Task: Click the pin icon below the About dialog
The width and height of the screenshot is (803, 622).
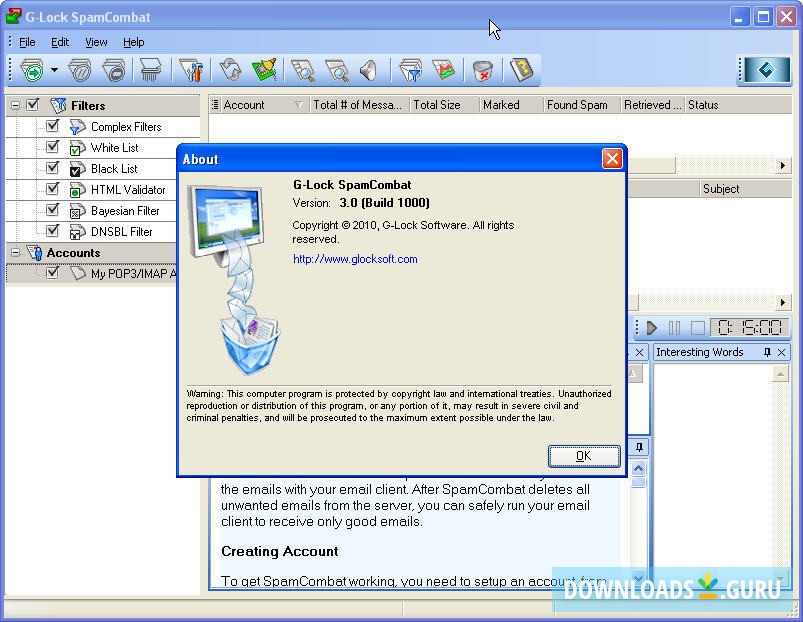Action: 639,447
